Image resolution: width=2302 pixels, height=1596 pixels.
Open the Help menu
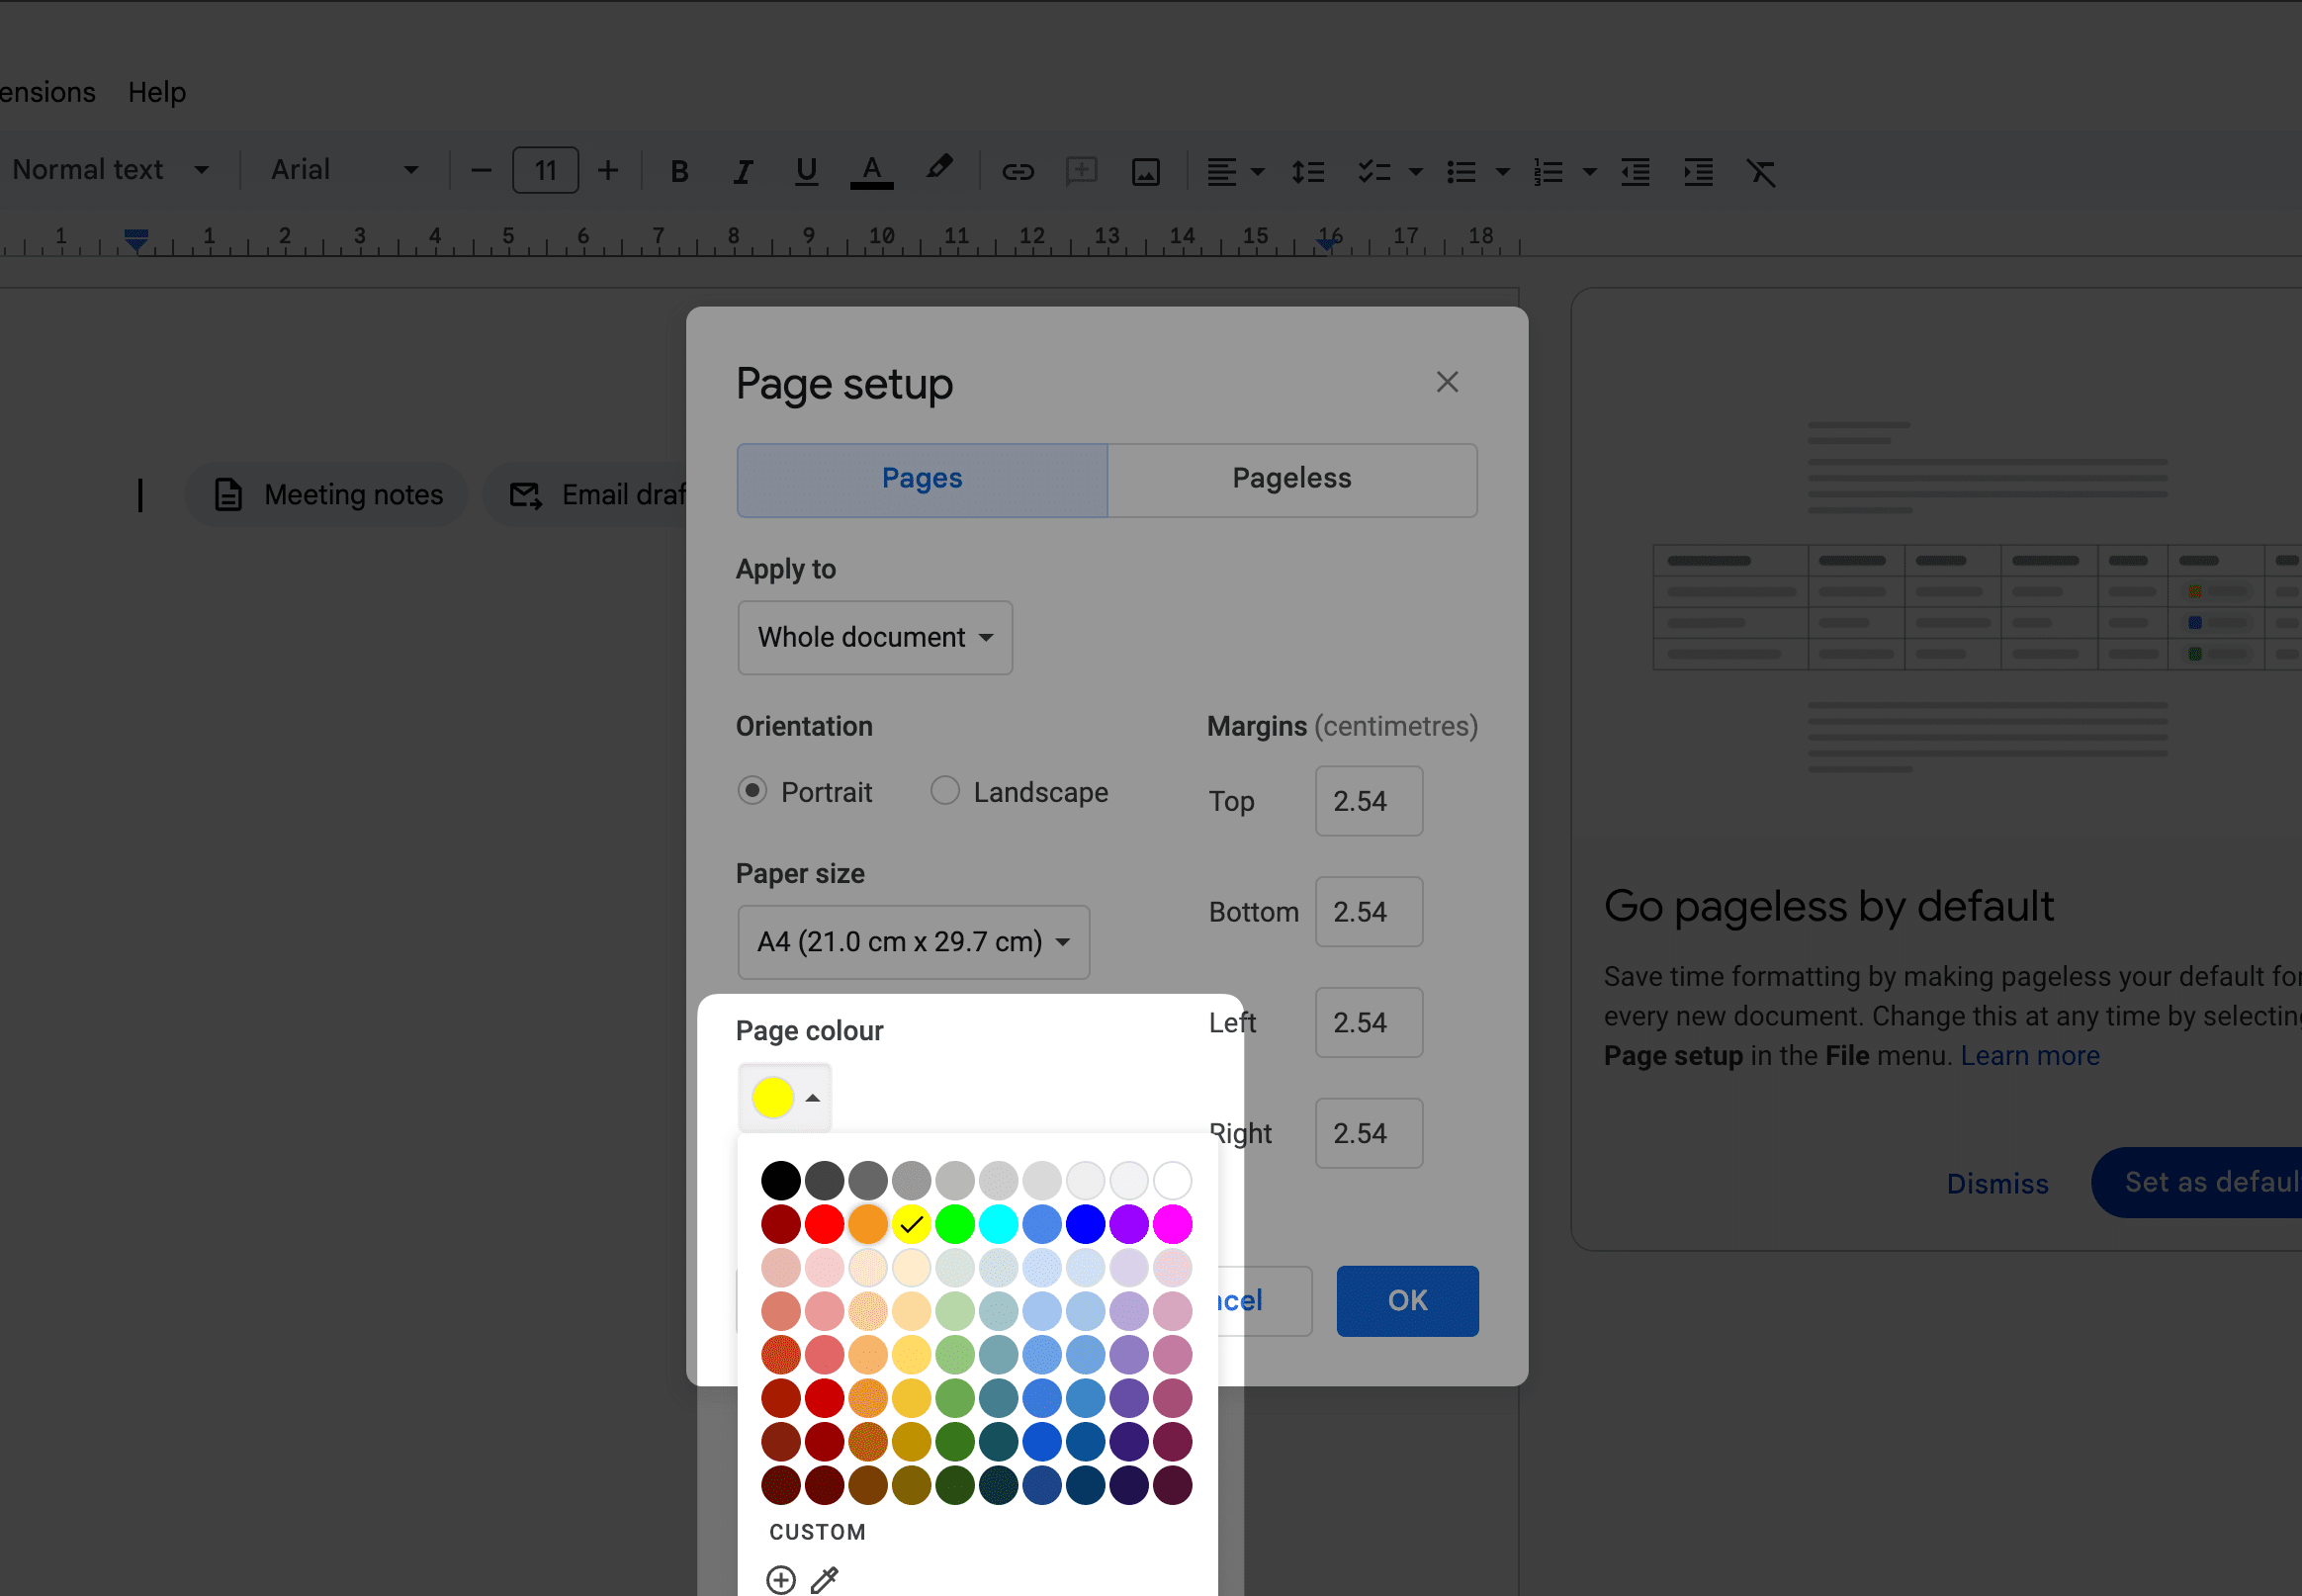[157, 92]
